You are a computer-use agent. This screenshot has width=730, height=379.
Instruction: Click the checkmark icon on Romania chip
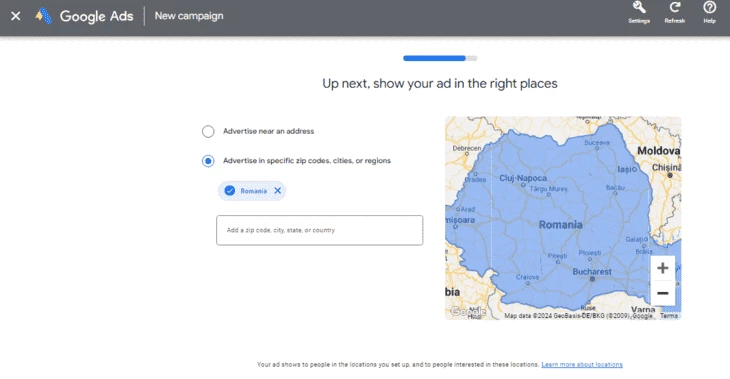(230, 190)
